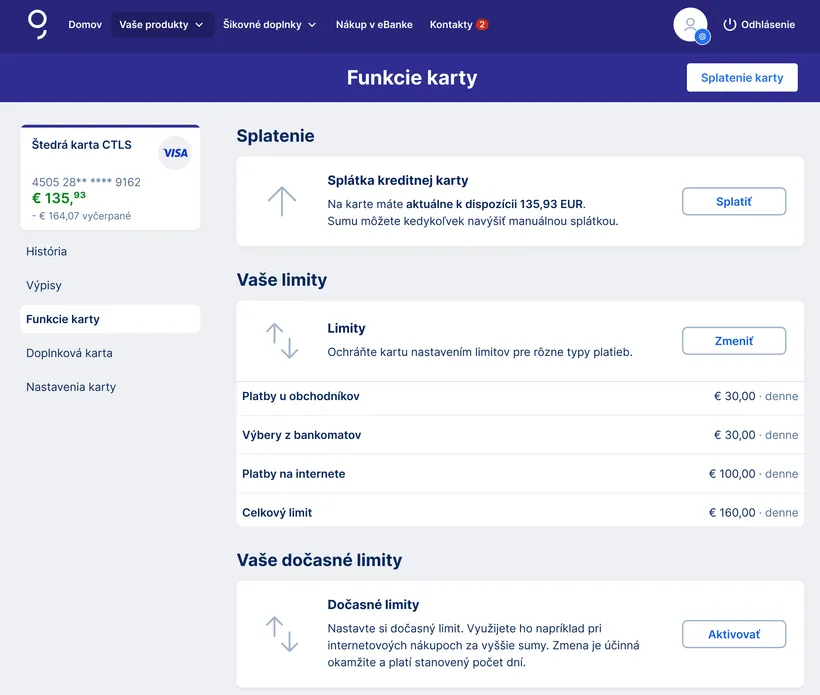Open Nastavenia karty in sidebar

pos(71,387)
